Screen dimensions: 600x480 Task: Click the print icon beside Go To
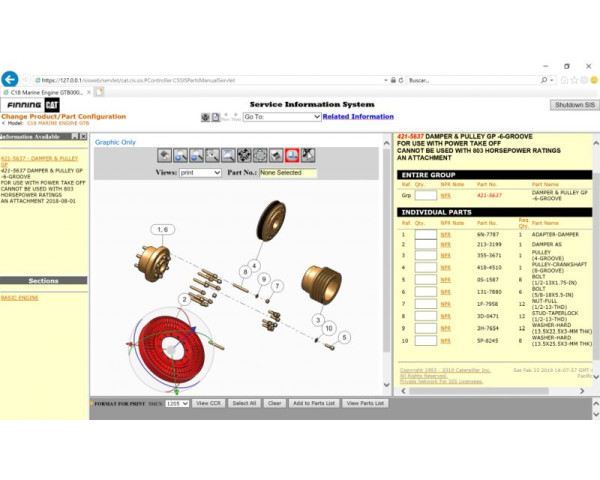(204, 117)
